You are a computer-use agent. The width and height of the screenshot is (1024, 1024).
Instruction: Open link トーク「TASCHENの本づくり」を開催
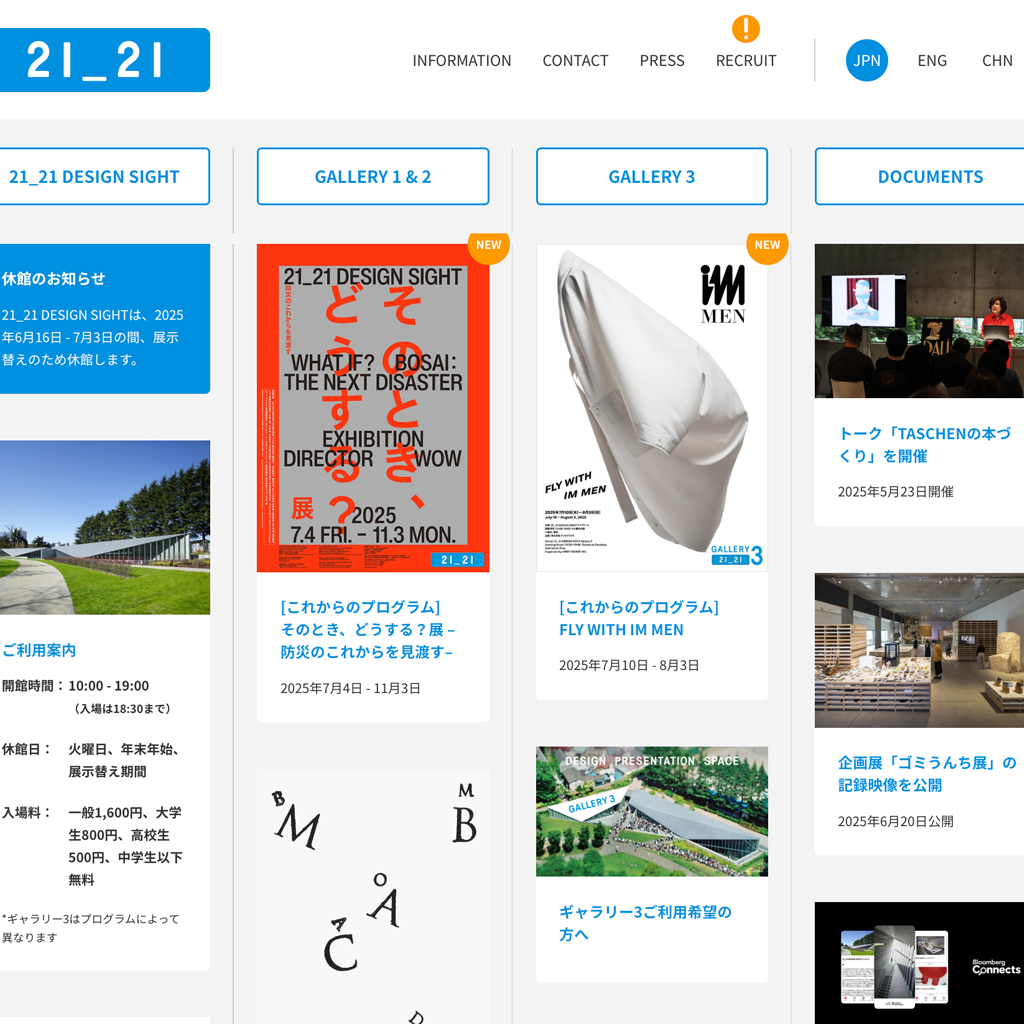pyautogui.click(x=925, y=445)
